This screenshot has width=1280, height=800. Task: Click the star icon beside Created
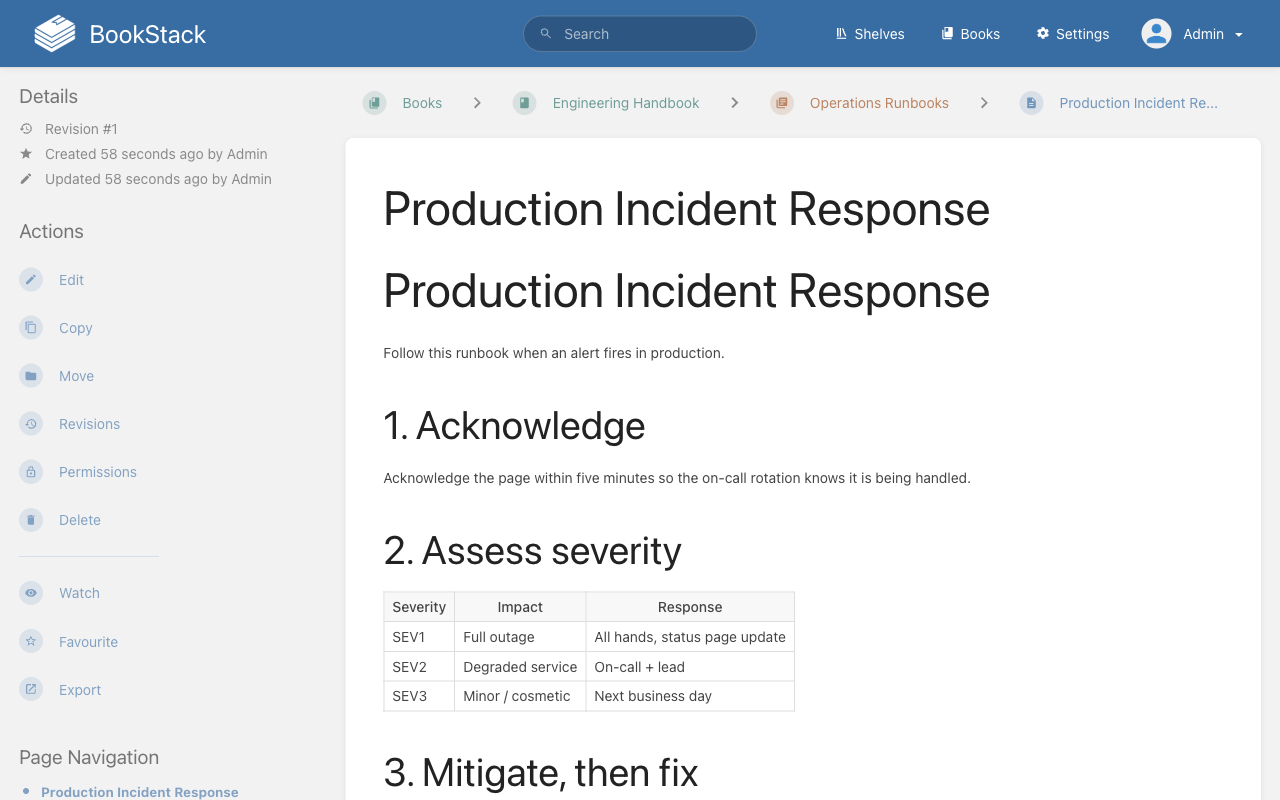pyautogui.click(x=26, y=154)
